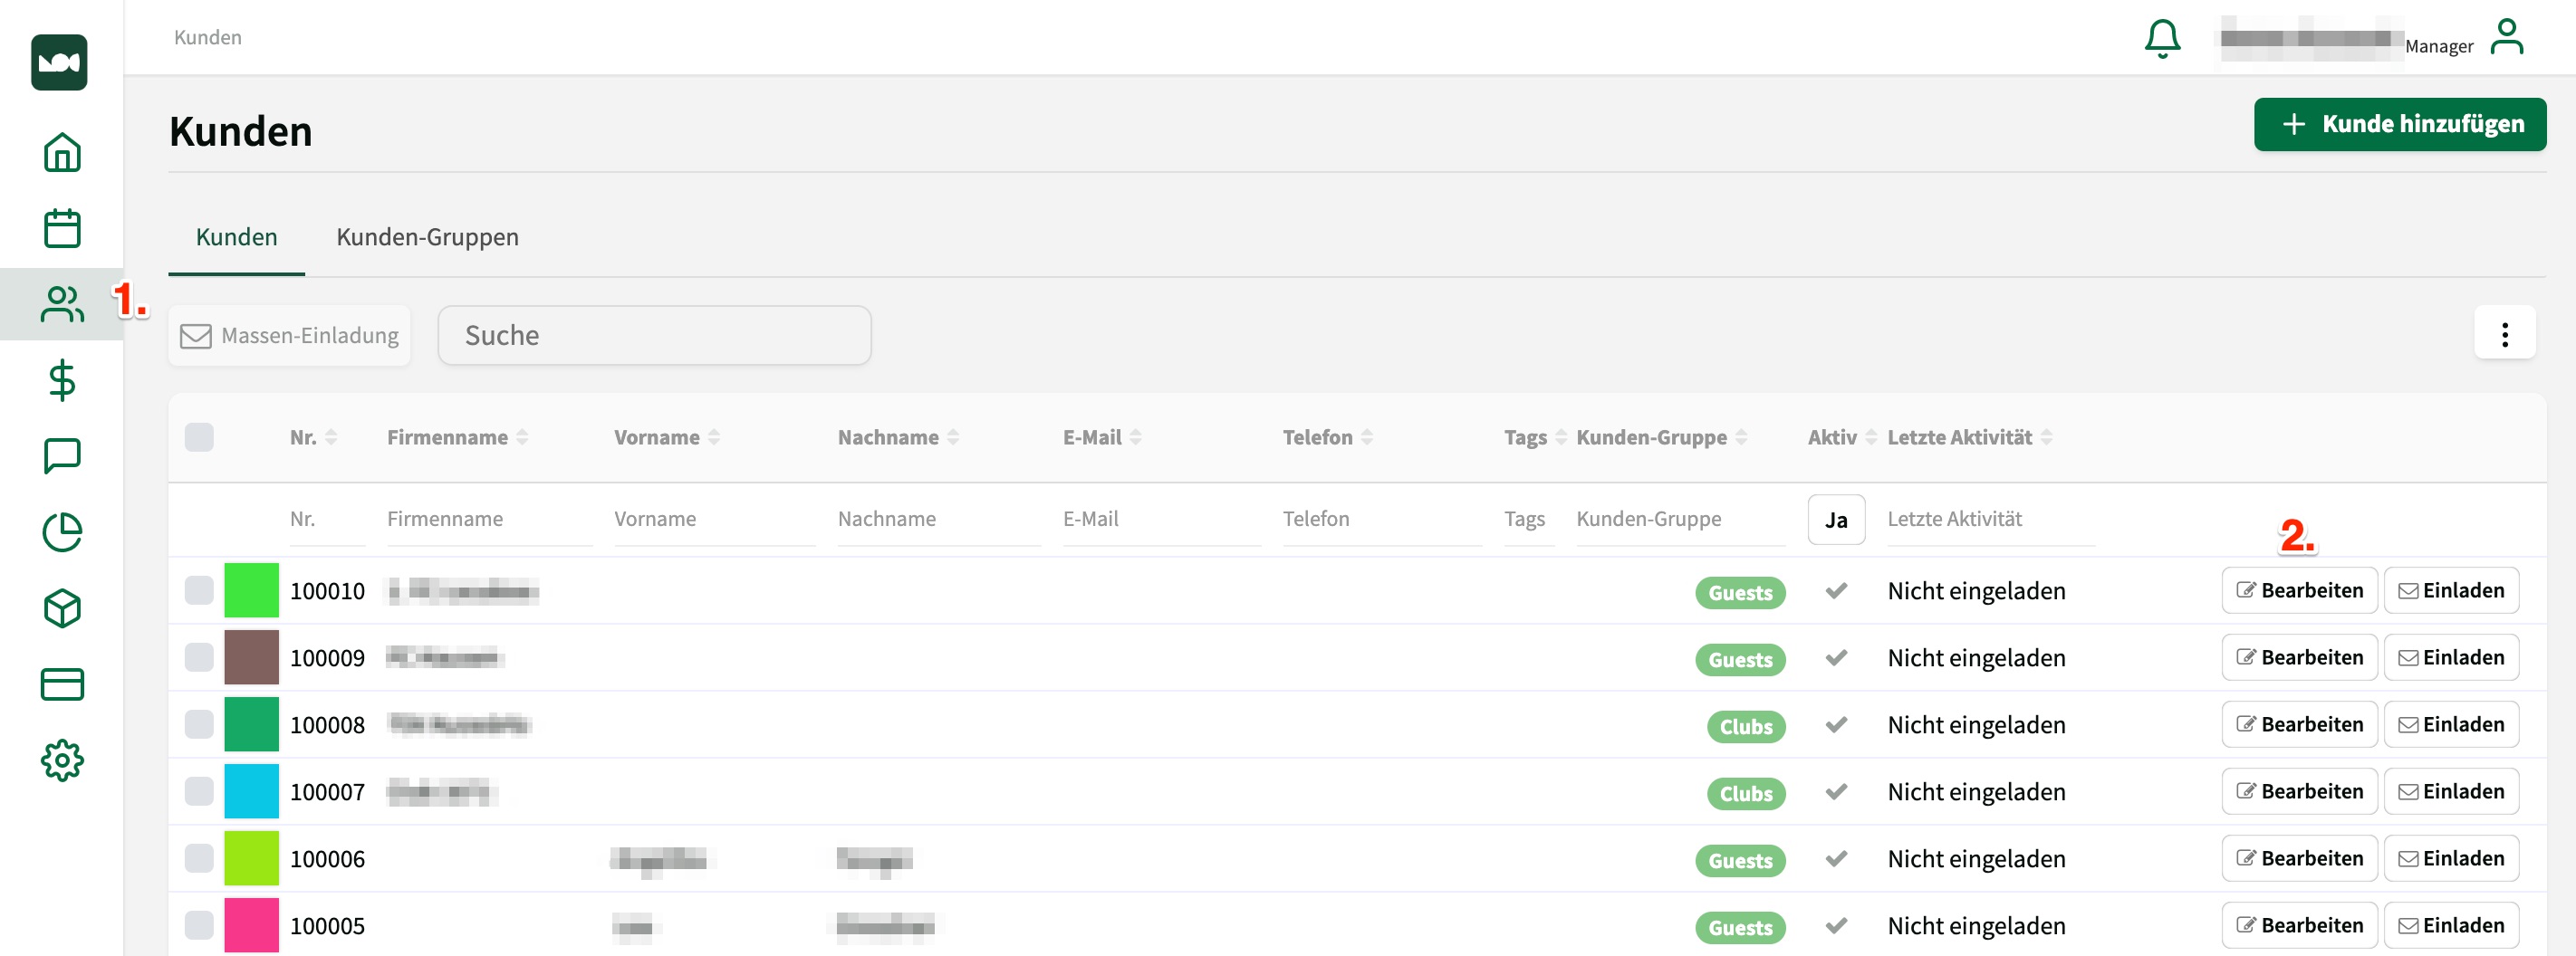Viewport: 2576px width, 956px height.
Task: Tick the select-all checkbox in table header
Action: click(x=199, y=437)
